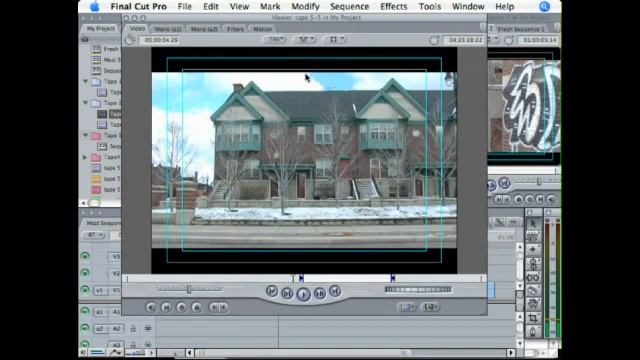Collapse pink Tape bin in Browser
Screen dimensions: 640x360
[x=86, y=136]
